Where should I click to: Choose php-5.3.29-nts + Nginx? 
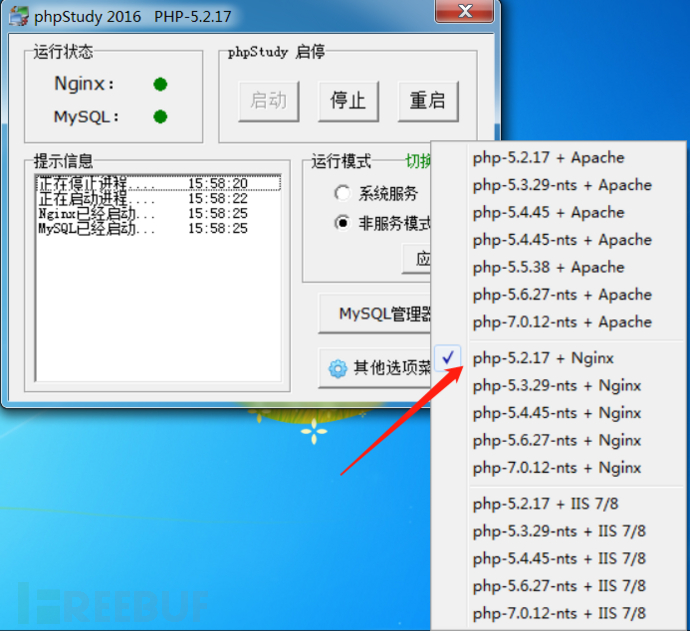point(558,385)
